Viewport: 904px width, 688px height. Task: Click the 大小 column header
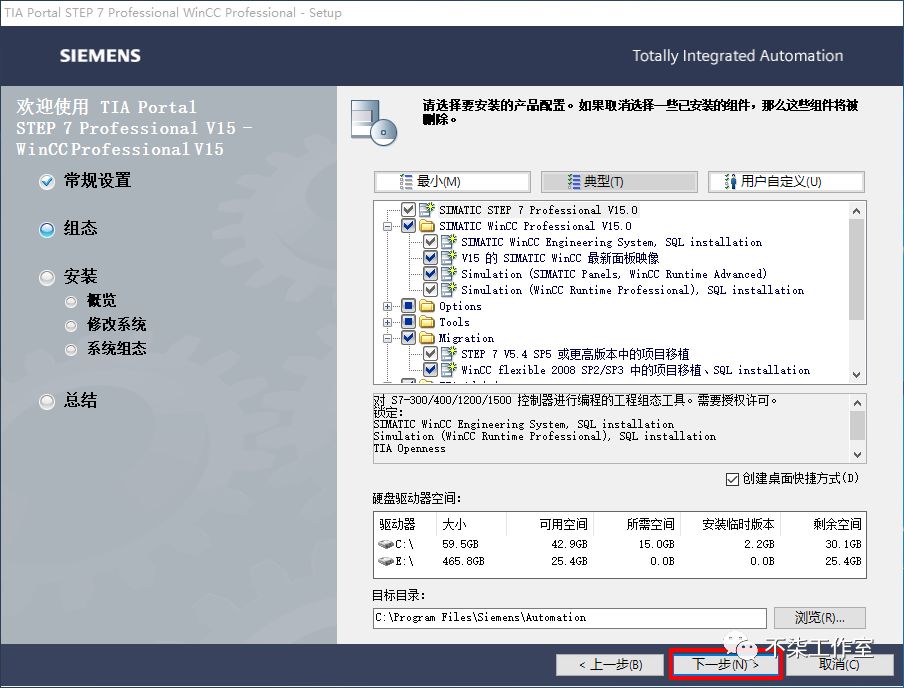[470, 524]
